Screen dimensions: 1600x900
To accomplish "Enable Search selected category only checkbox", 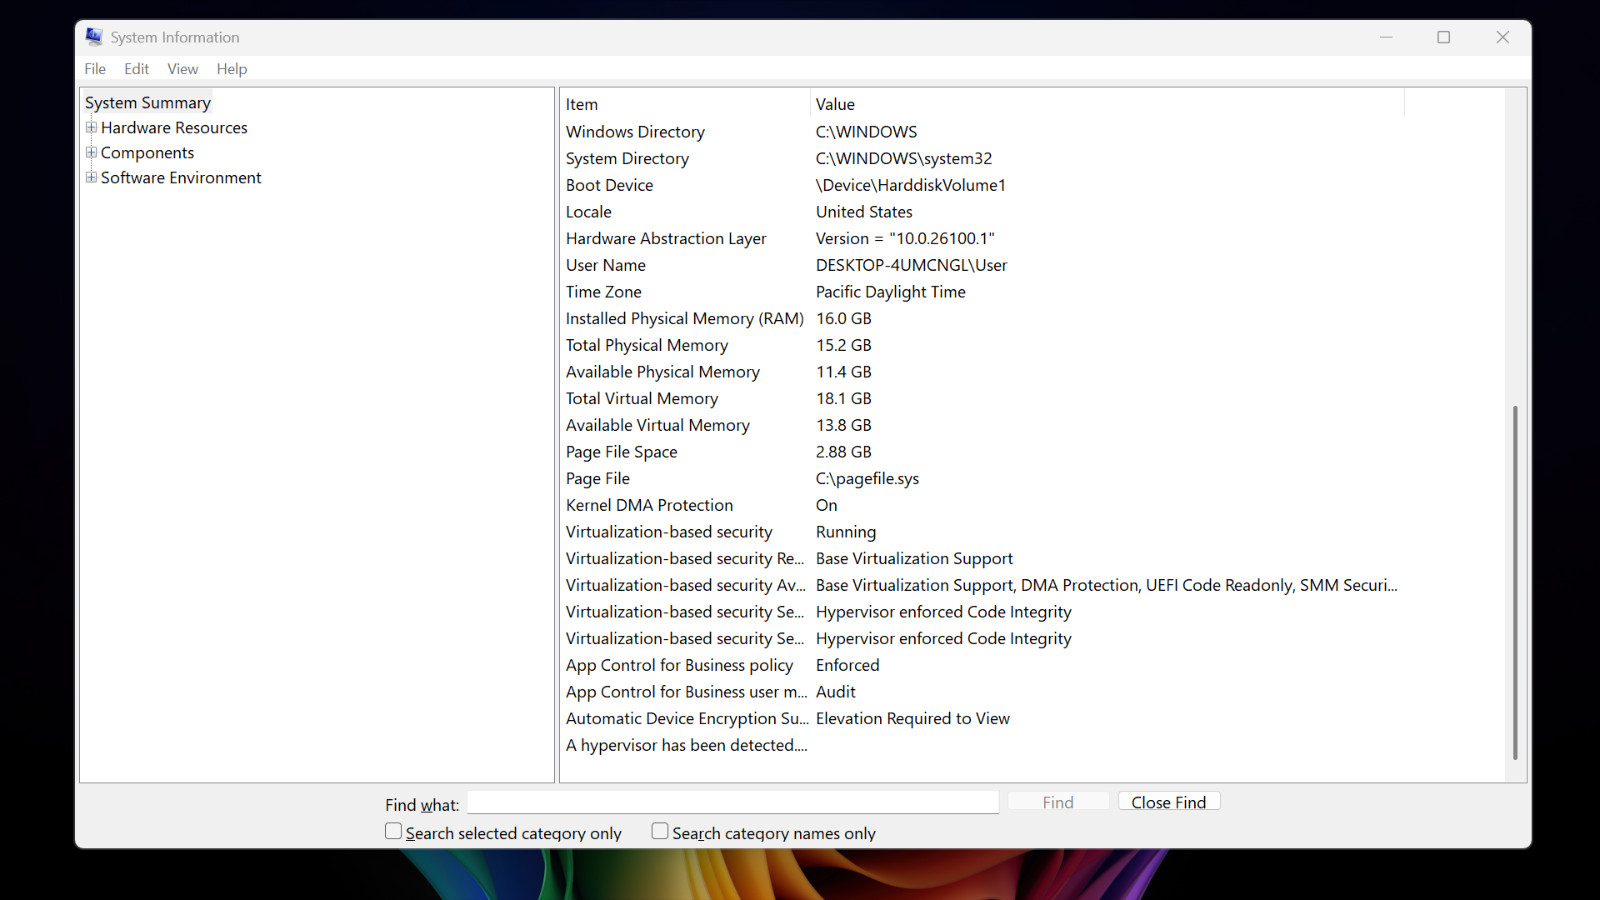I will (x=394, y=831).
